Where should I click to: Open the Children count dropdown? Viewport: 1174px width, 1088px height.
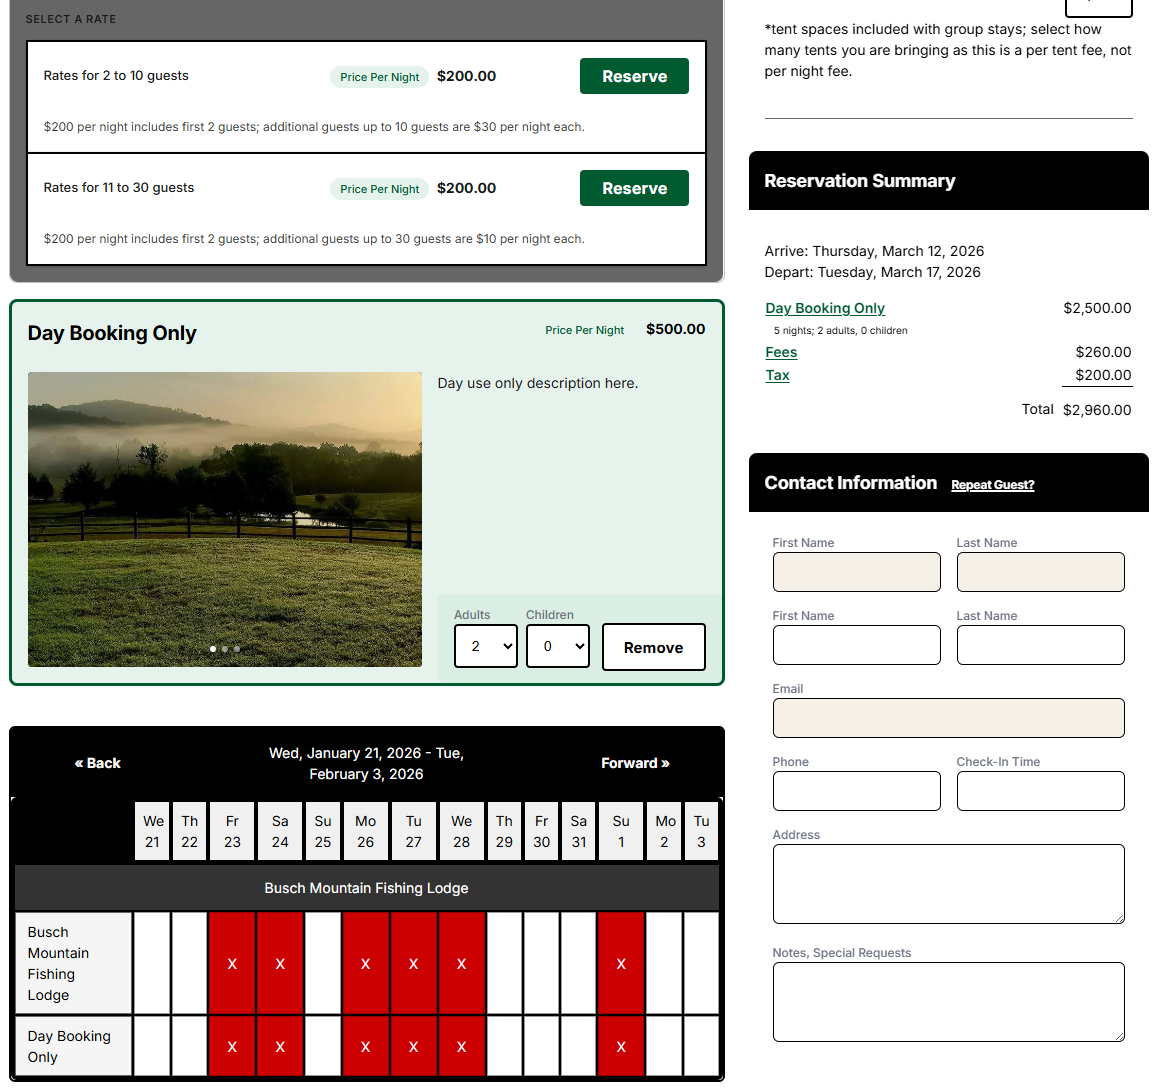click(557, 646)
